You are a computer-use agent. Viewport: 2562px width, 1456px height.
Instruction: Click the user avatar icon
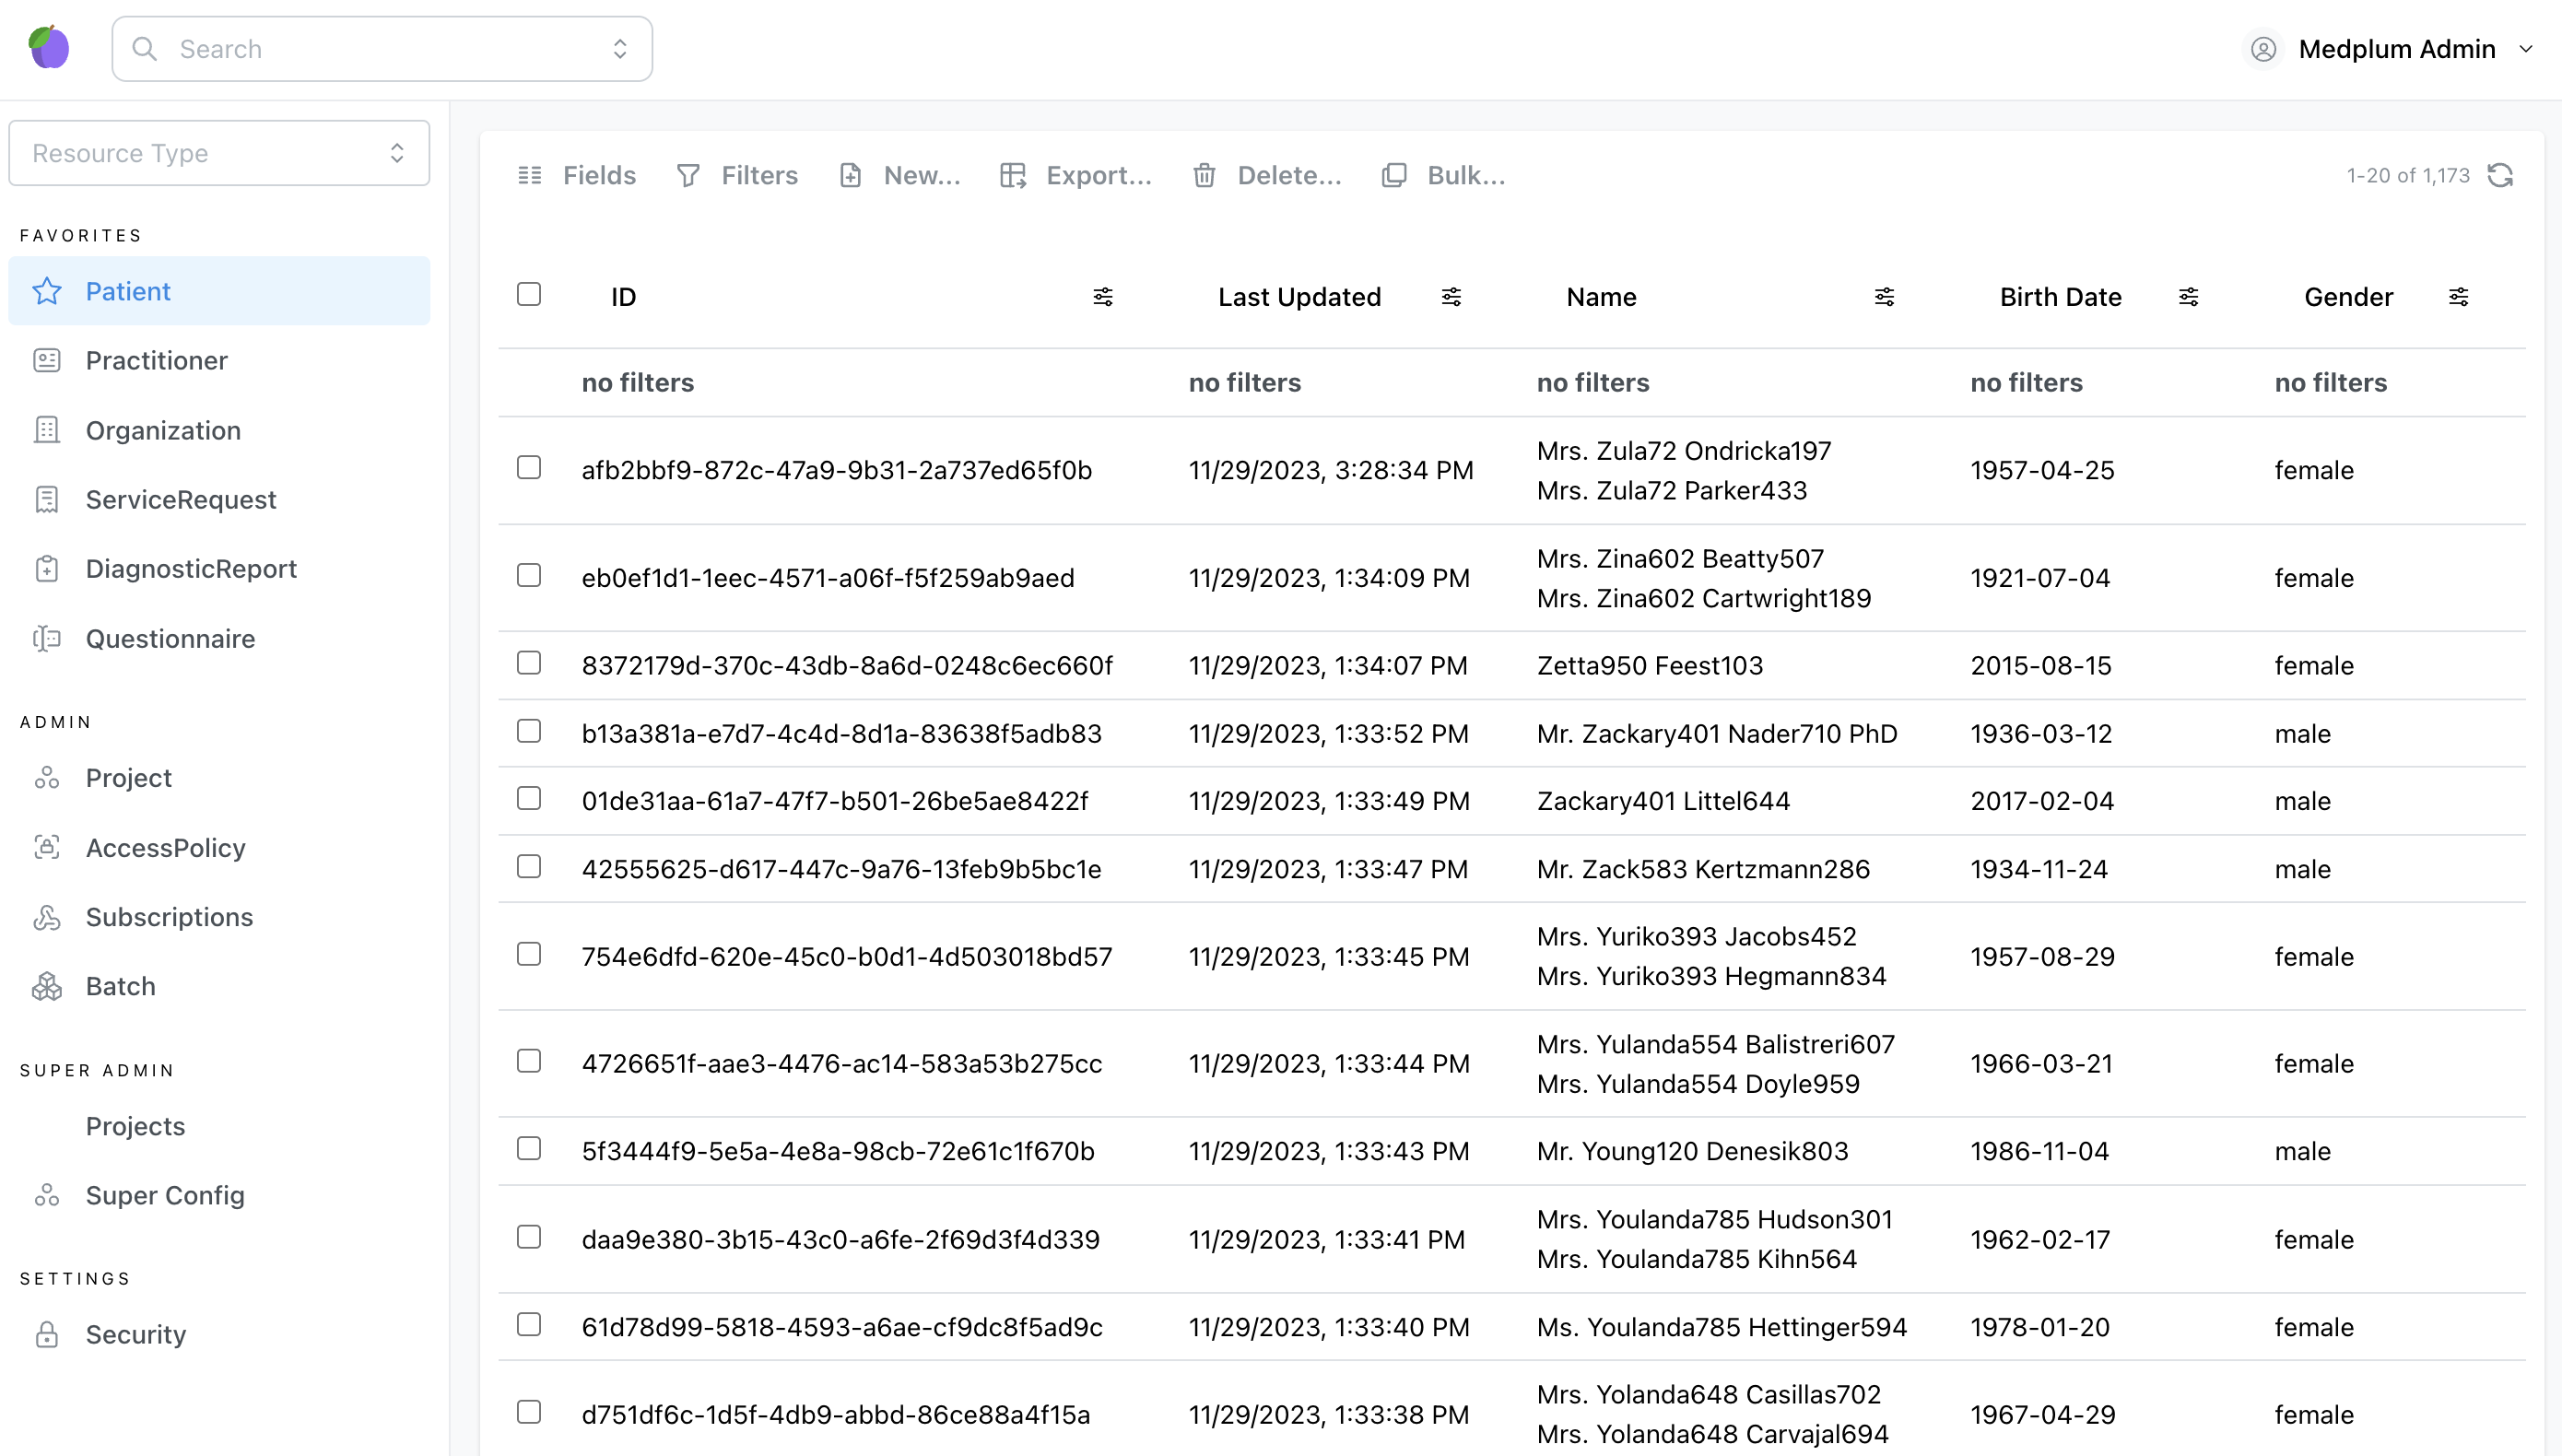(x=2263, y=49)
